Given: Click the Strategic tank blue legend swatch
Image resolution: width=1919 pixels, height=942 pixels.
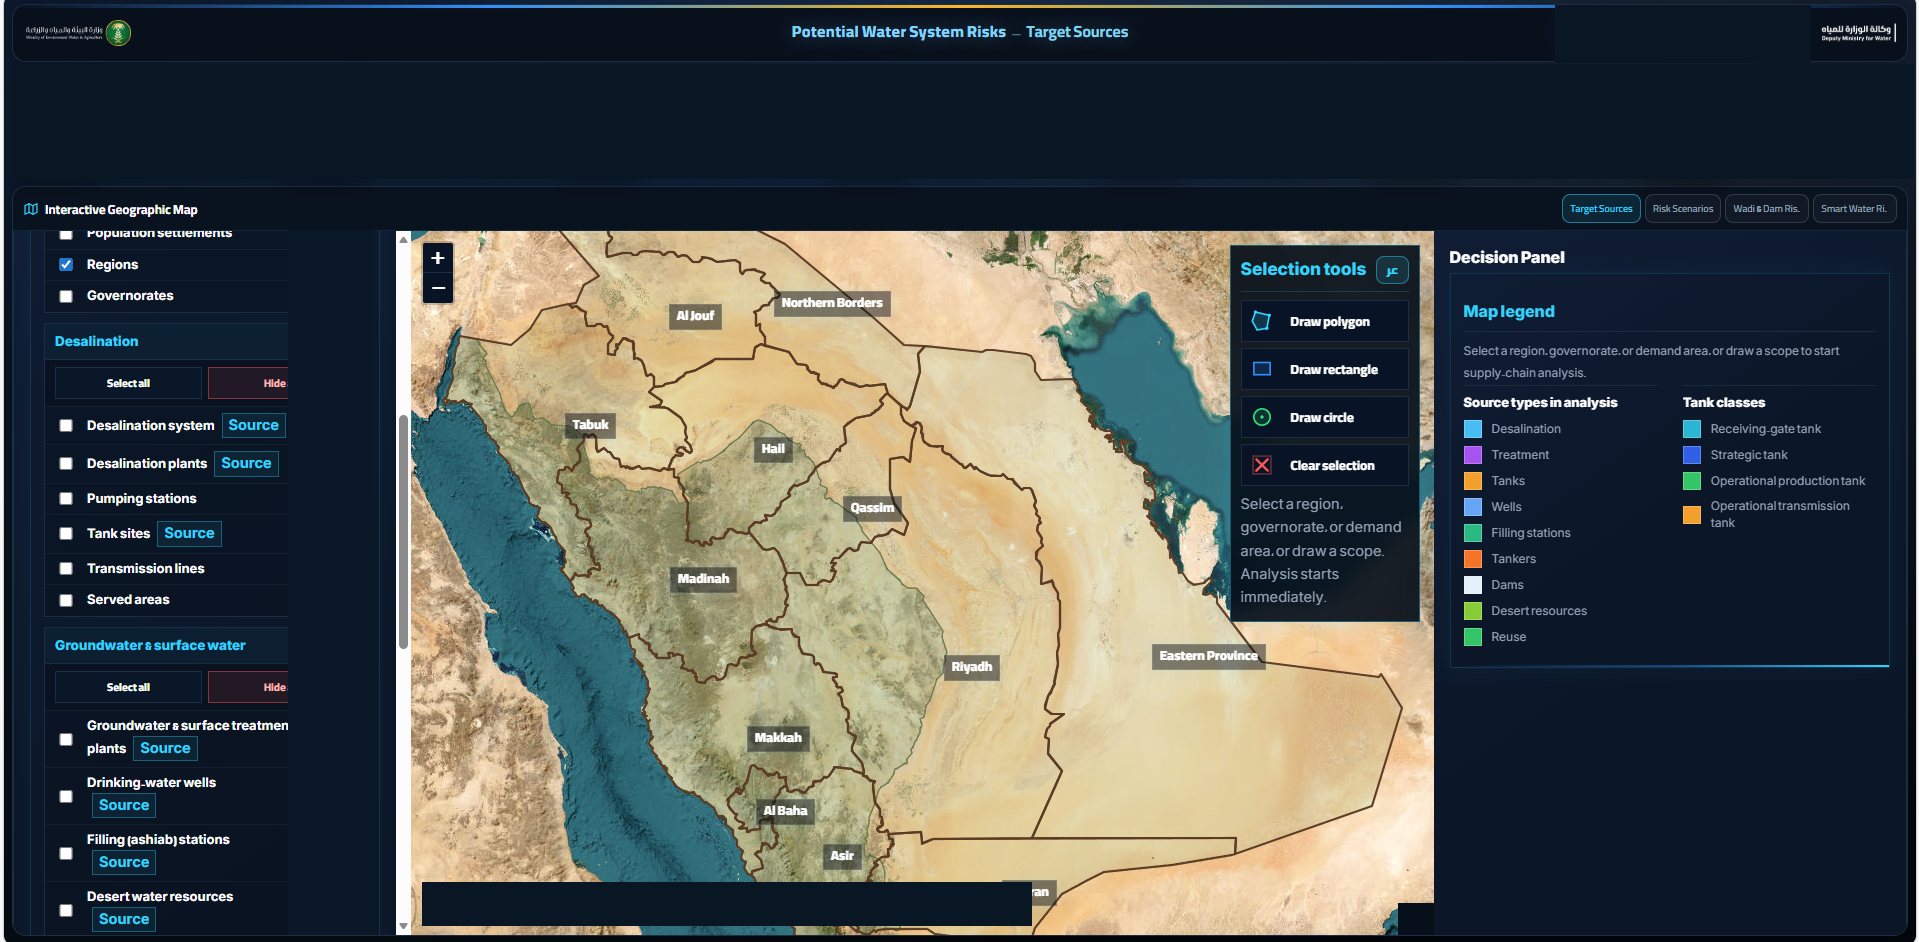Looking at the screenshot, I should coord(1692,455).
